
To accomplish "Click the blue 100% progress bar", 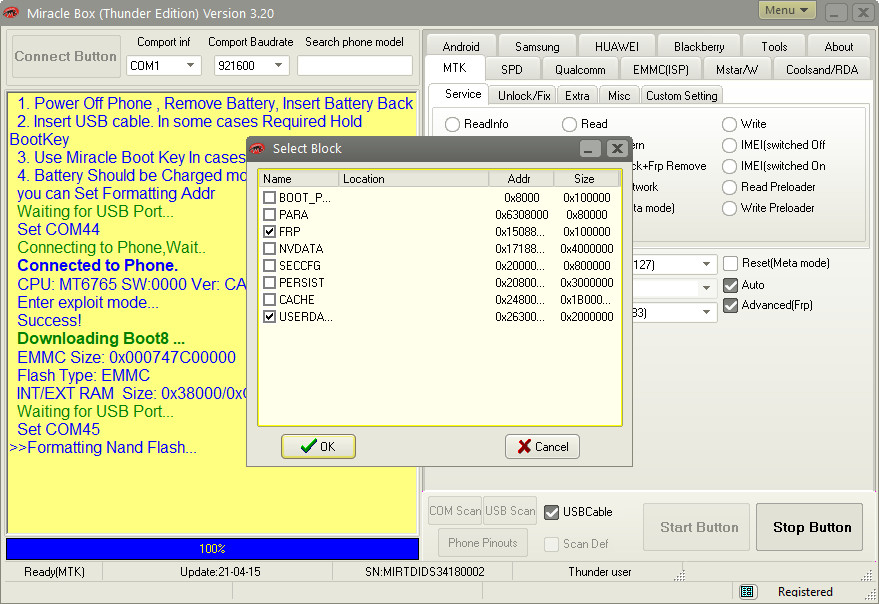I will click(x=212, y=549).
